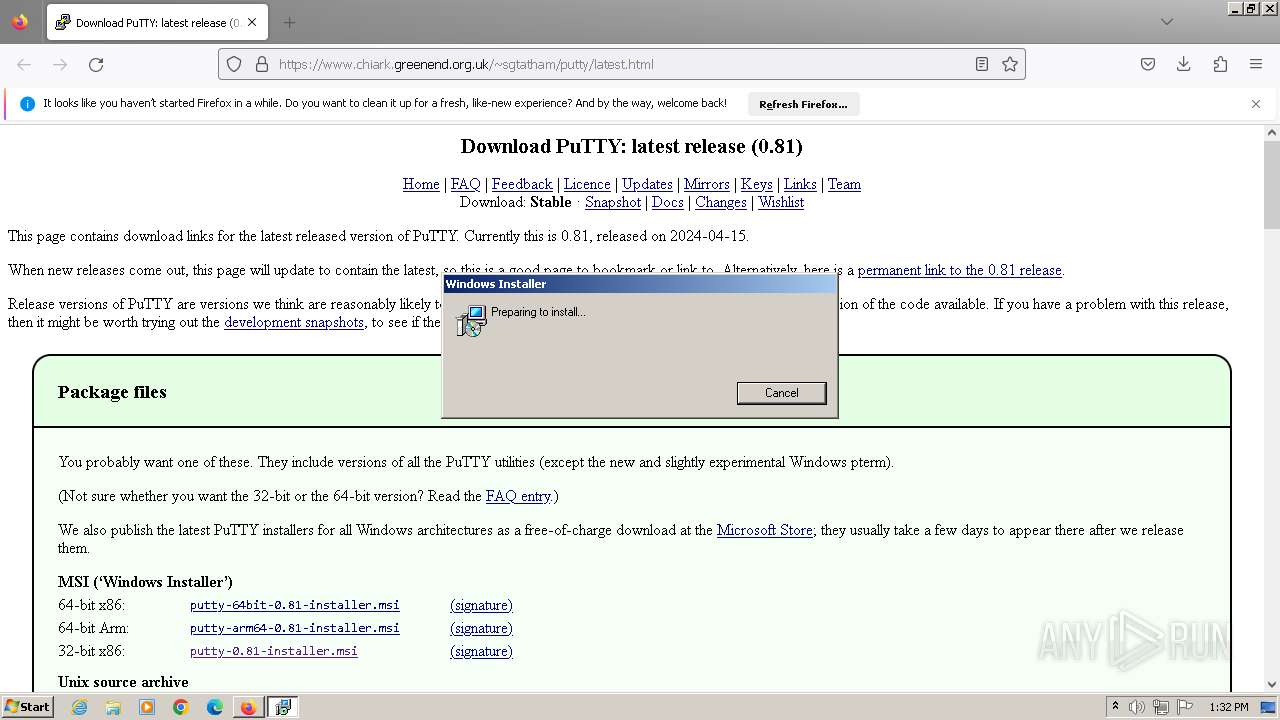Open the Wishlist link
This screenshot has width=1280, height=720.
pyautogui.click(x=781, y=202)
